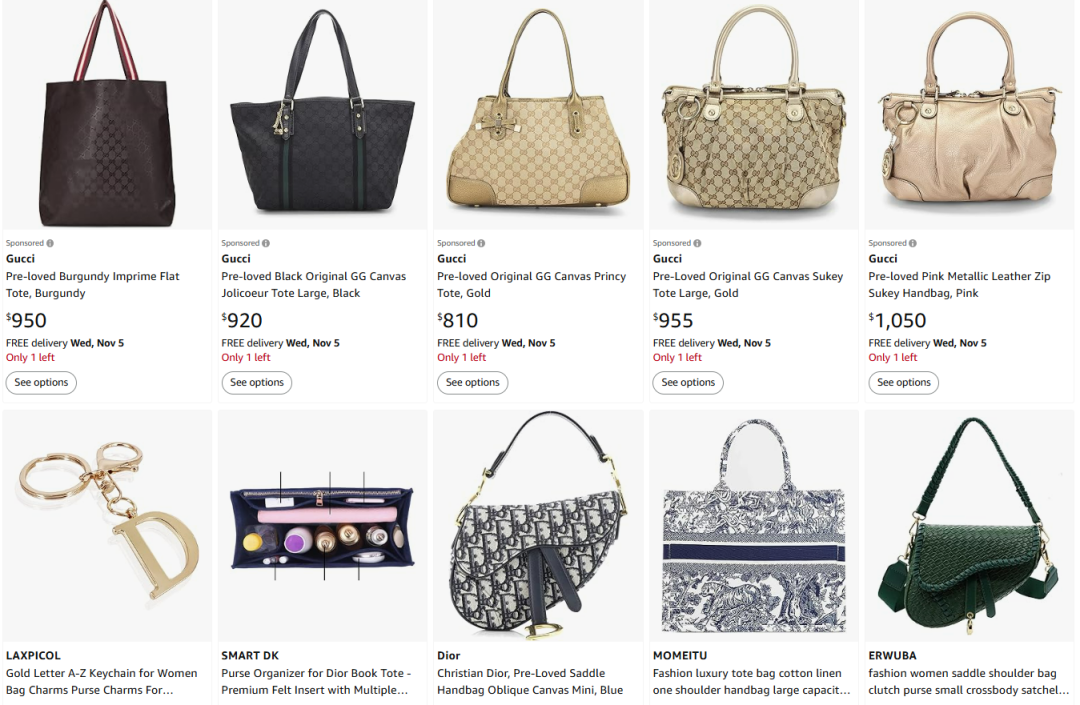Open Sponsored info icon above Princy Tote listing
The height and width of the screenshot is (705, 1080).
point(482,243)
